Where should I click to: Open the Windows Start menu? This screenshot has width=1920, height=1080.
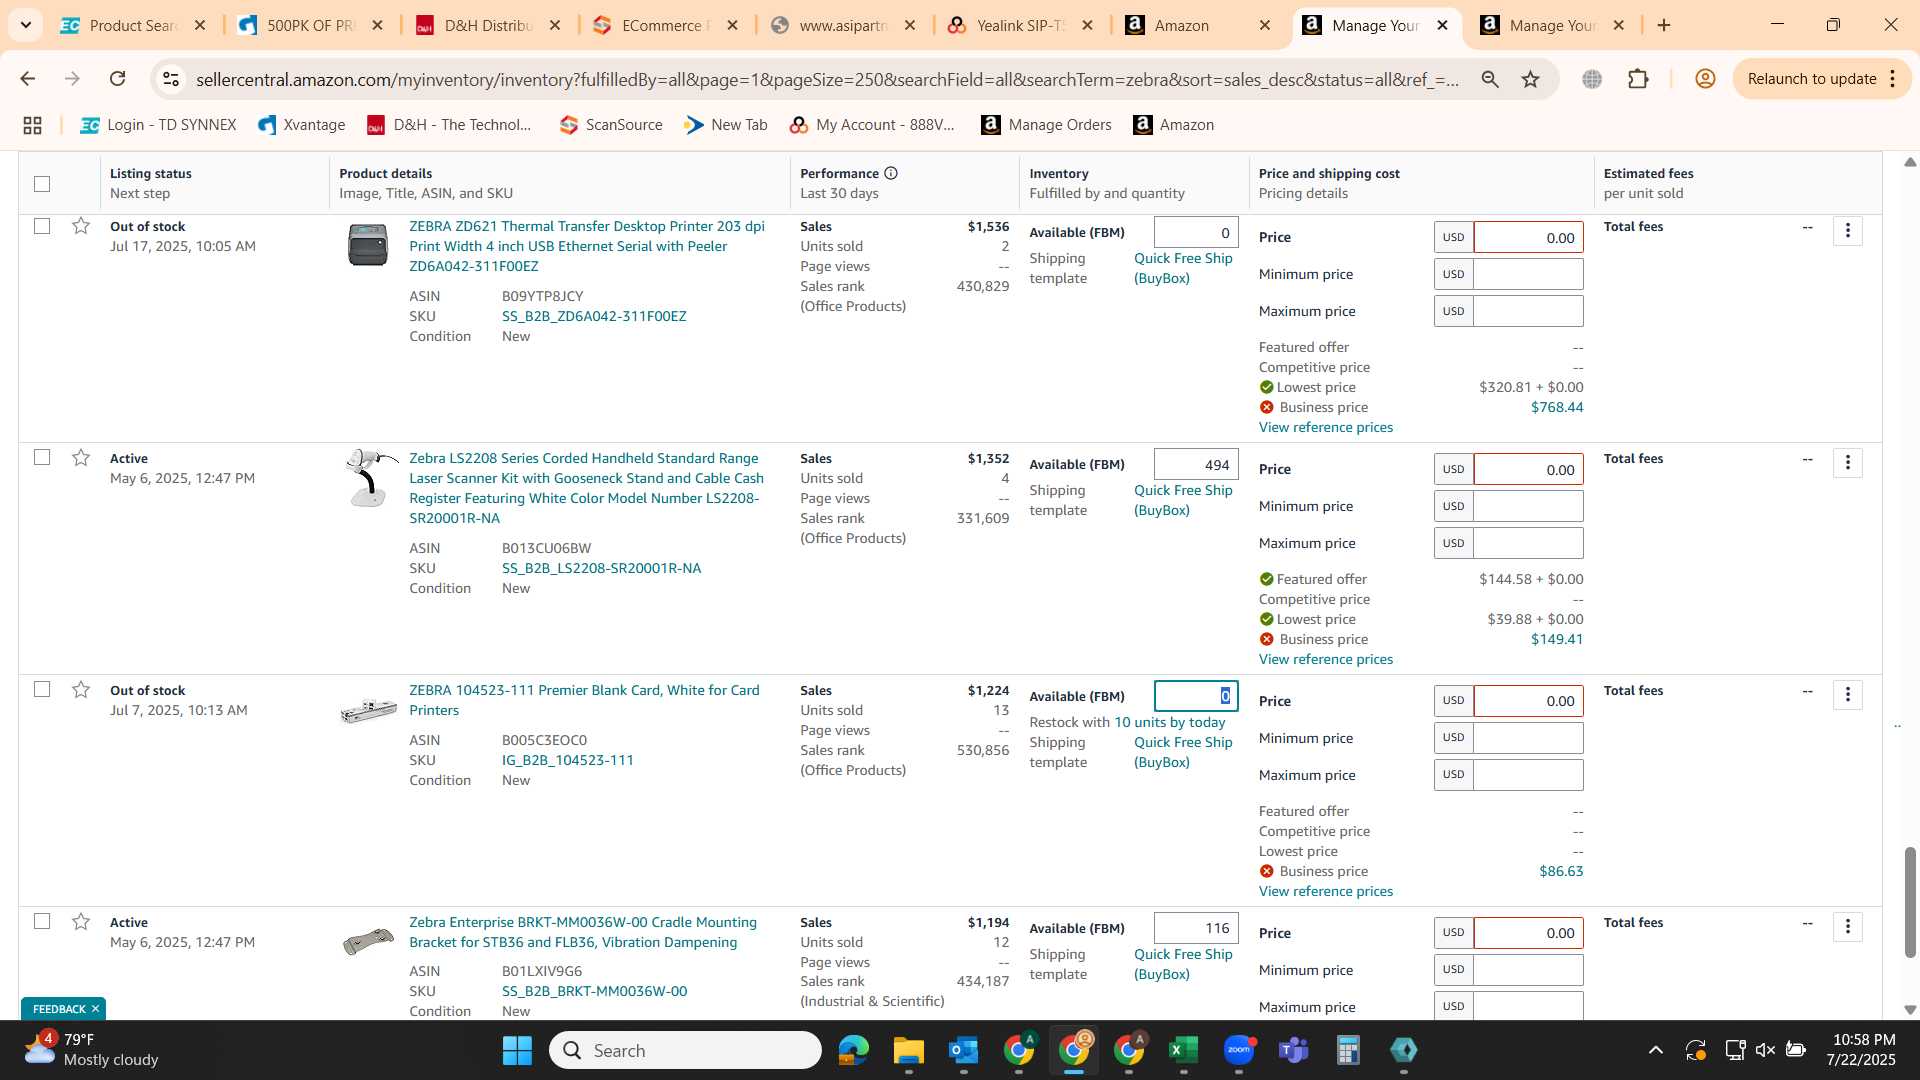517,1050
